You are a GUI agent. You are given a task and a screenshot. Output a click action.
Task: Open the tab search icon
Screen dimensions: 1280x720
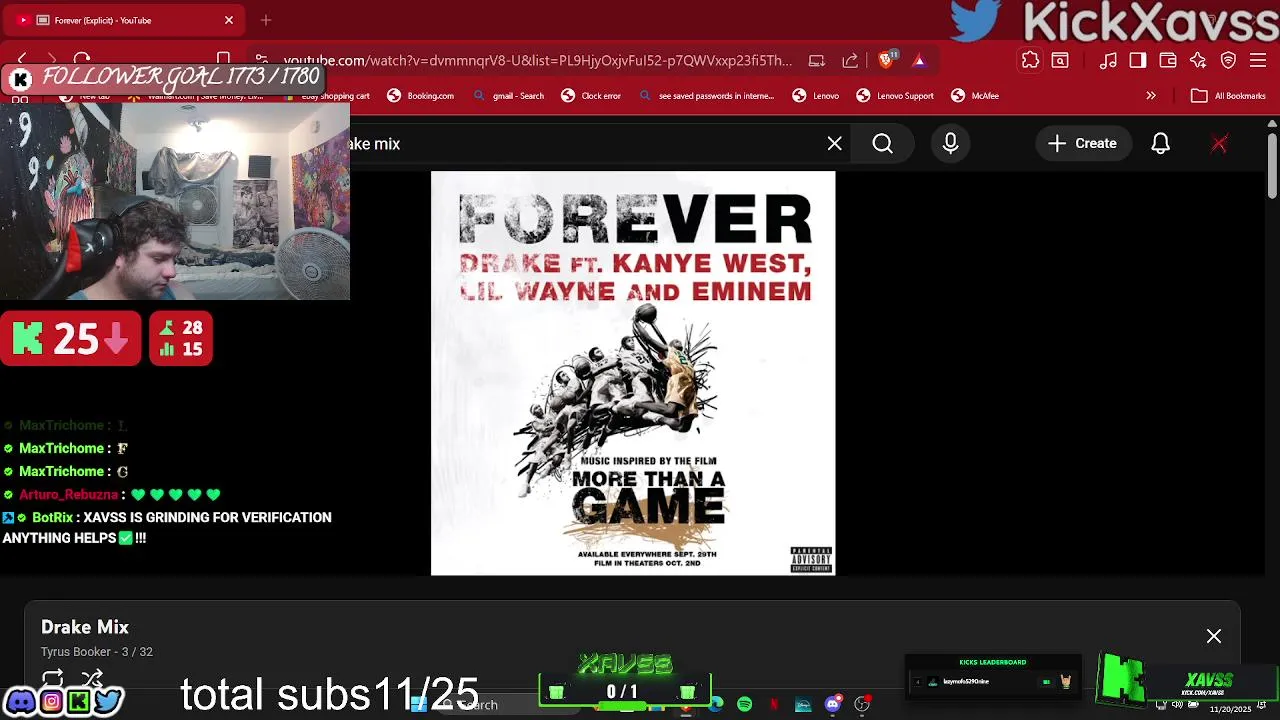pos(1060,60)
